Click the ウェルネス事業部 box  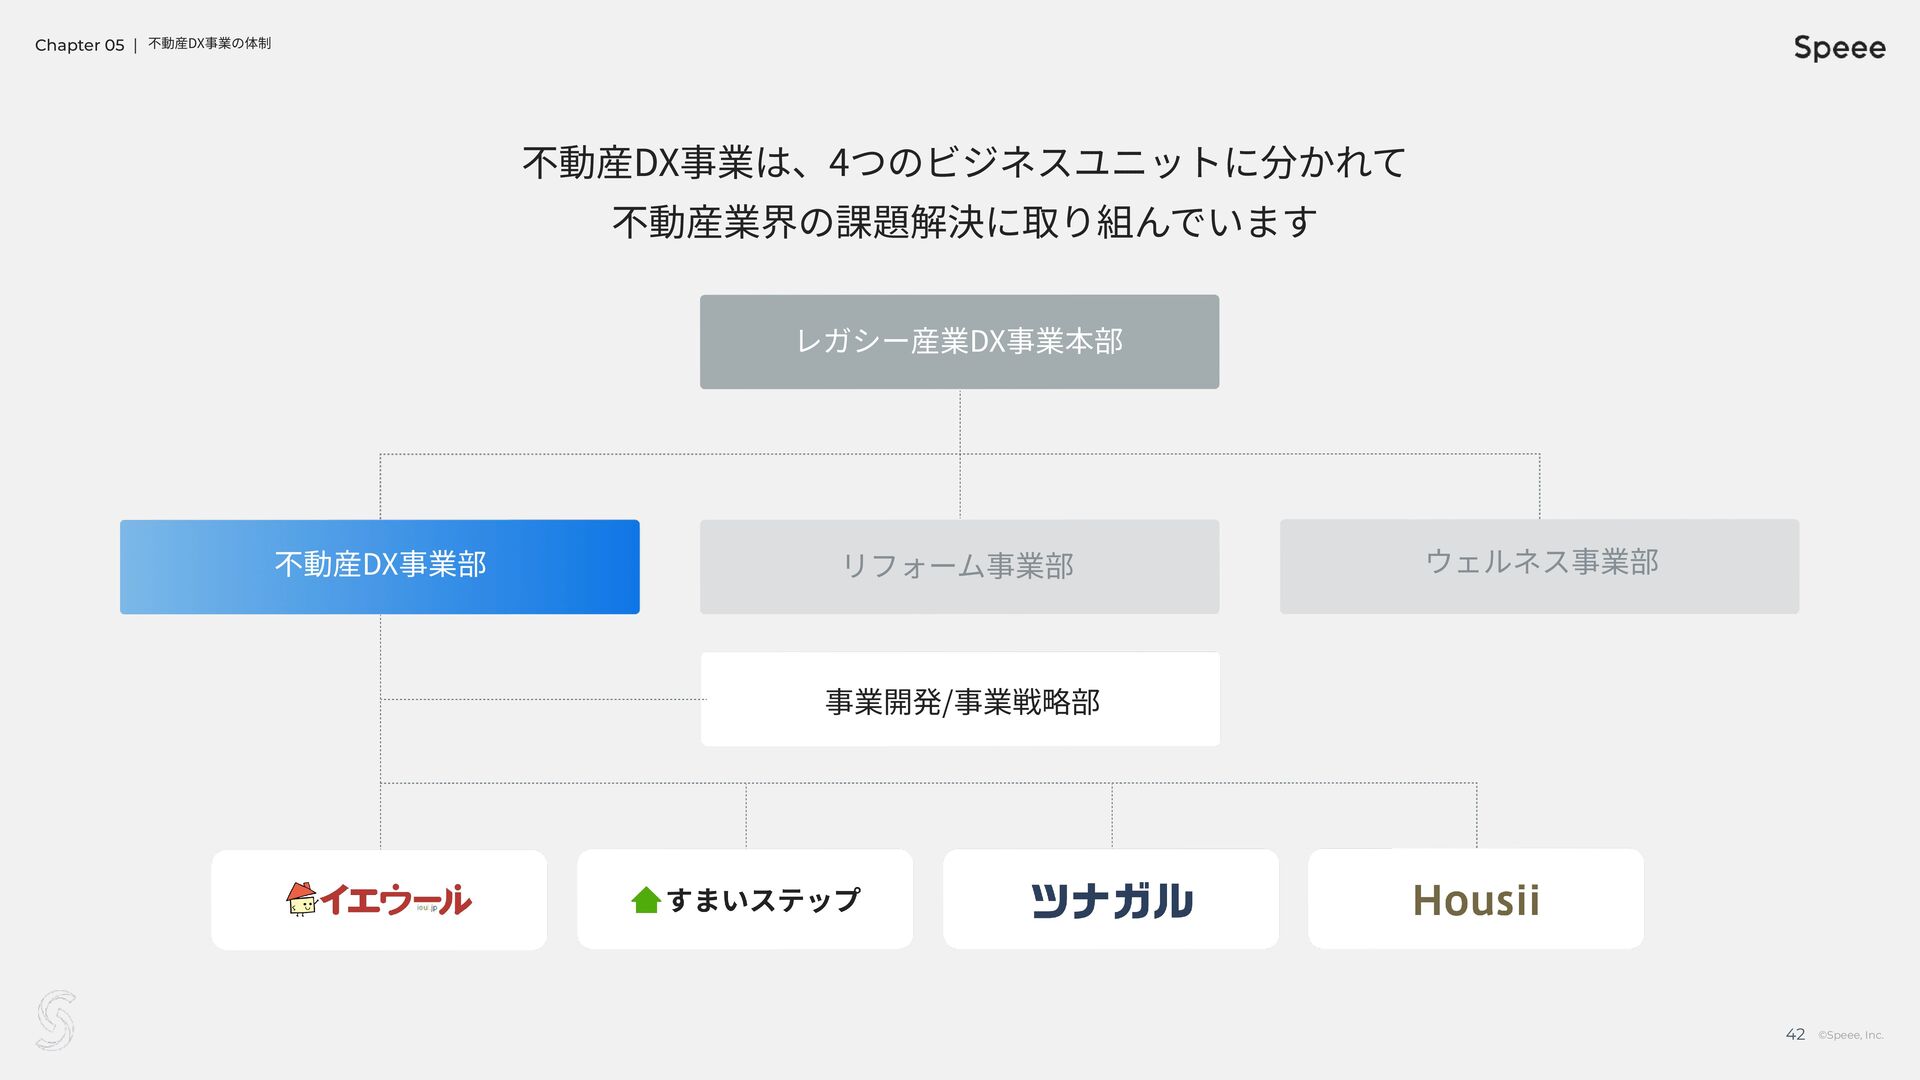pyautogui.click(x=1539, y=566)
